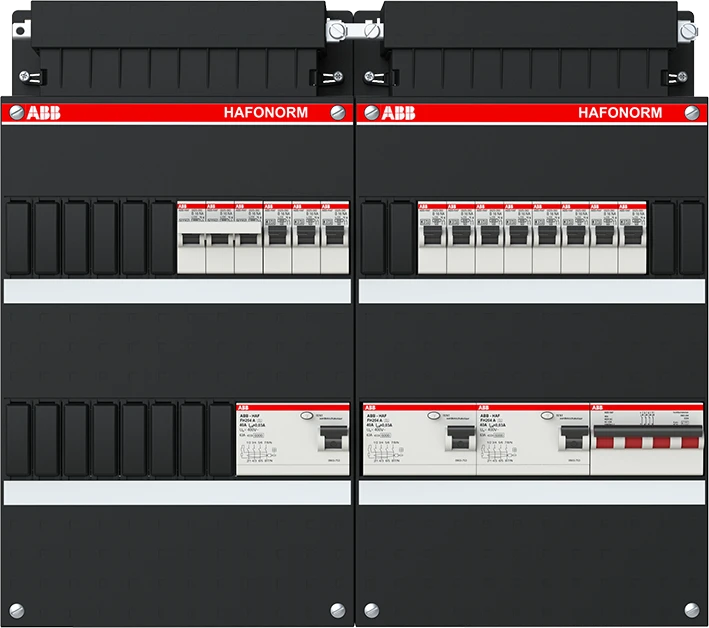Click the right panel's HAFONORM label

pos(619,113)
